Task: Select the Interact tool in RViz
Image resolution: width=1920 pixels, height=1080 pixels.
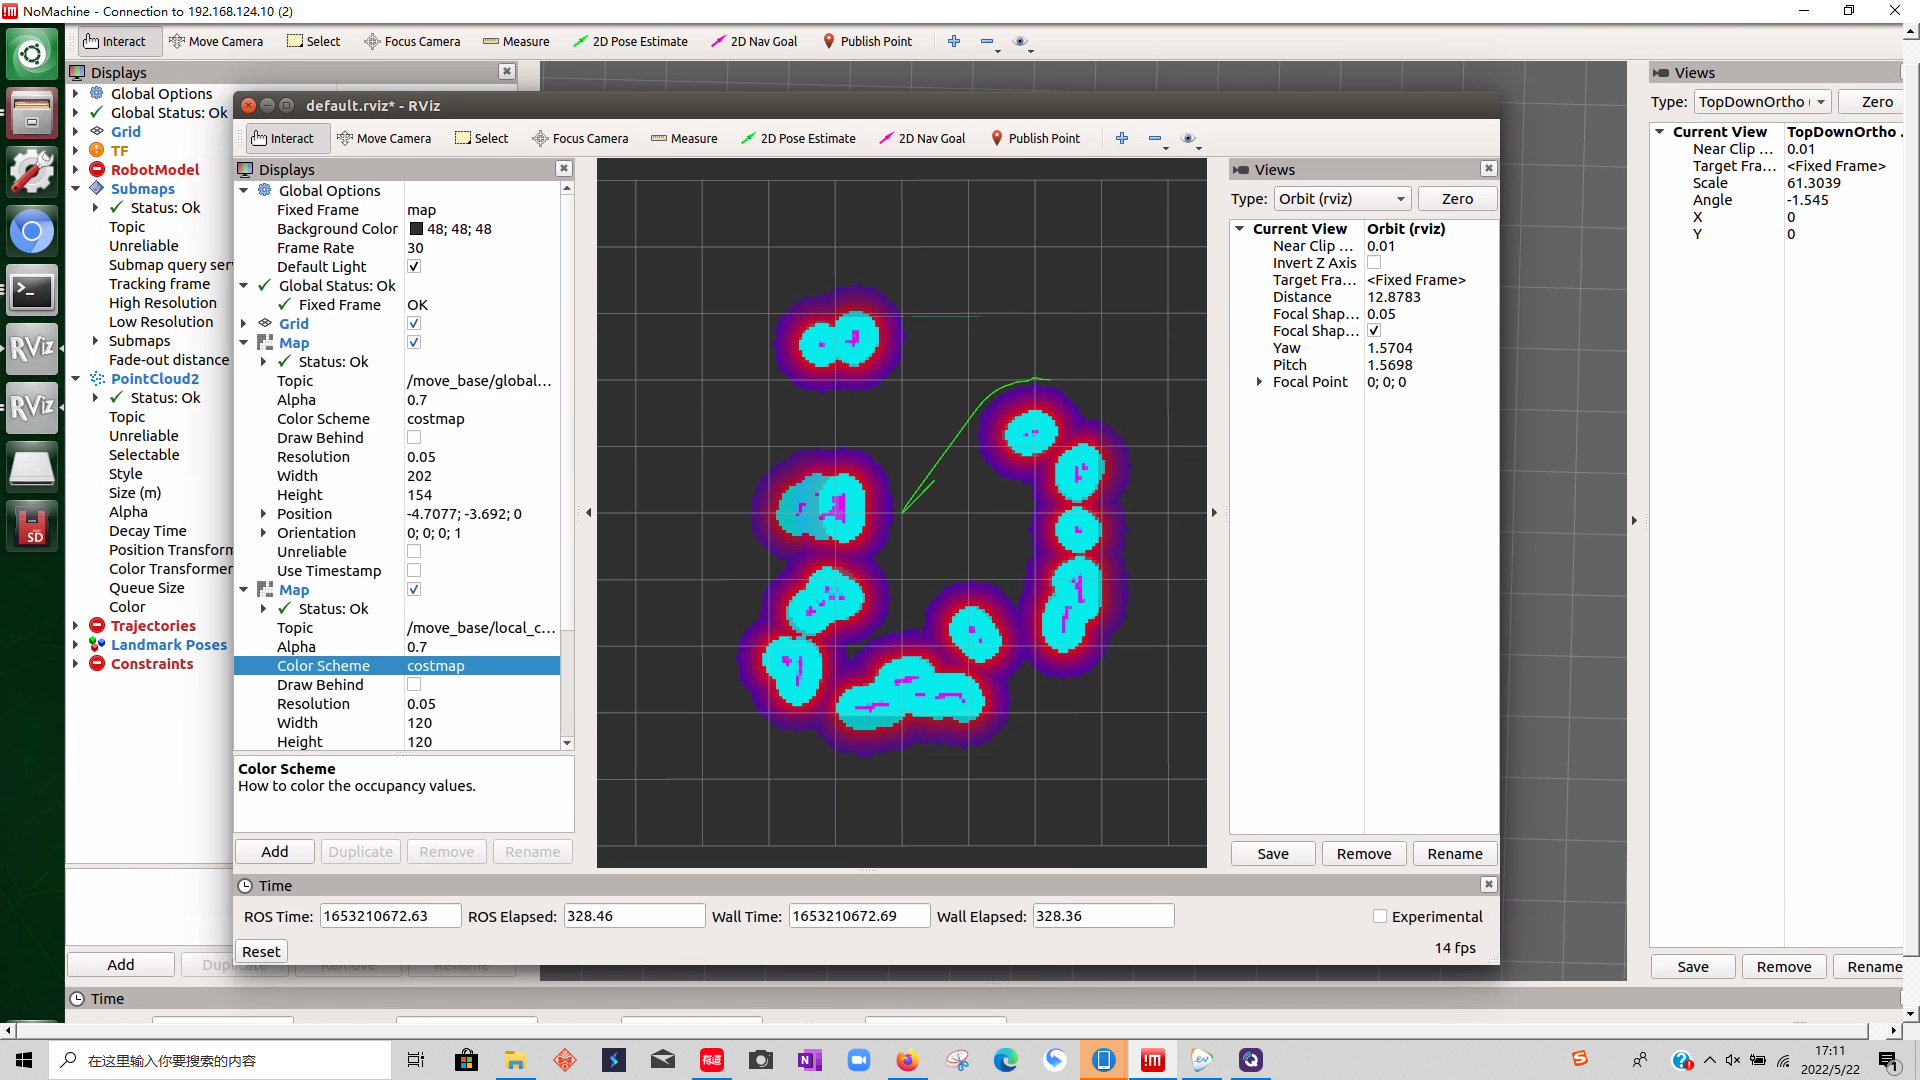Action: [x=284, y=137]
